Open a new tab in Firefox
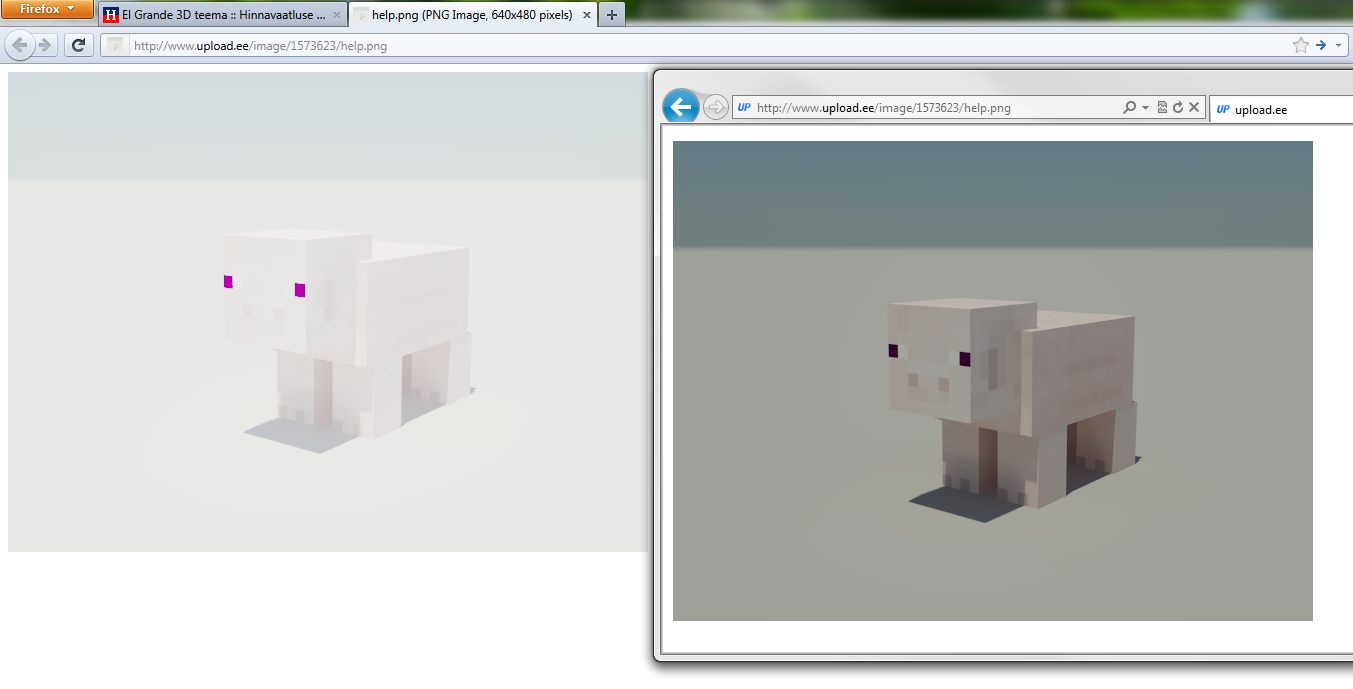This screenshot has width=1353, height=689. point(612,15)
